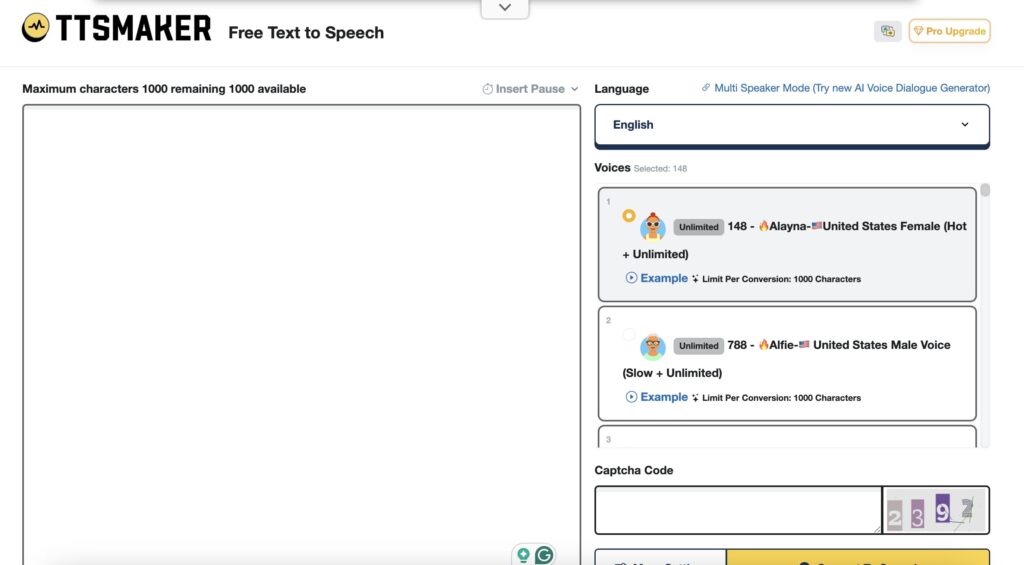Click 'Limit Per Conversion: 1000 Characters' under Alayna
This screenshot has height=565, width=1024.
click(x=781, y=279)
